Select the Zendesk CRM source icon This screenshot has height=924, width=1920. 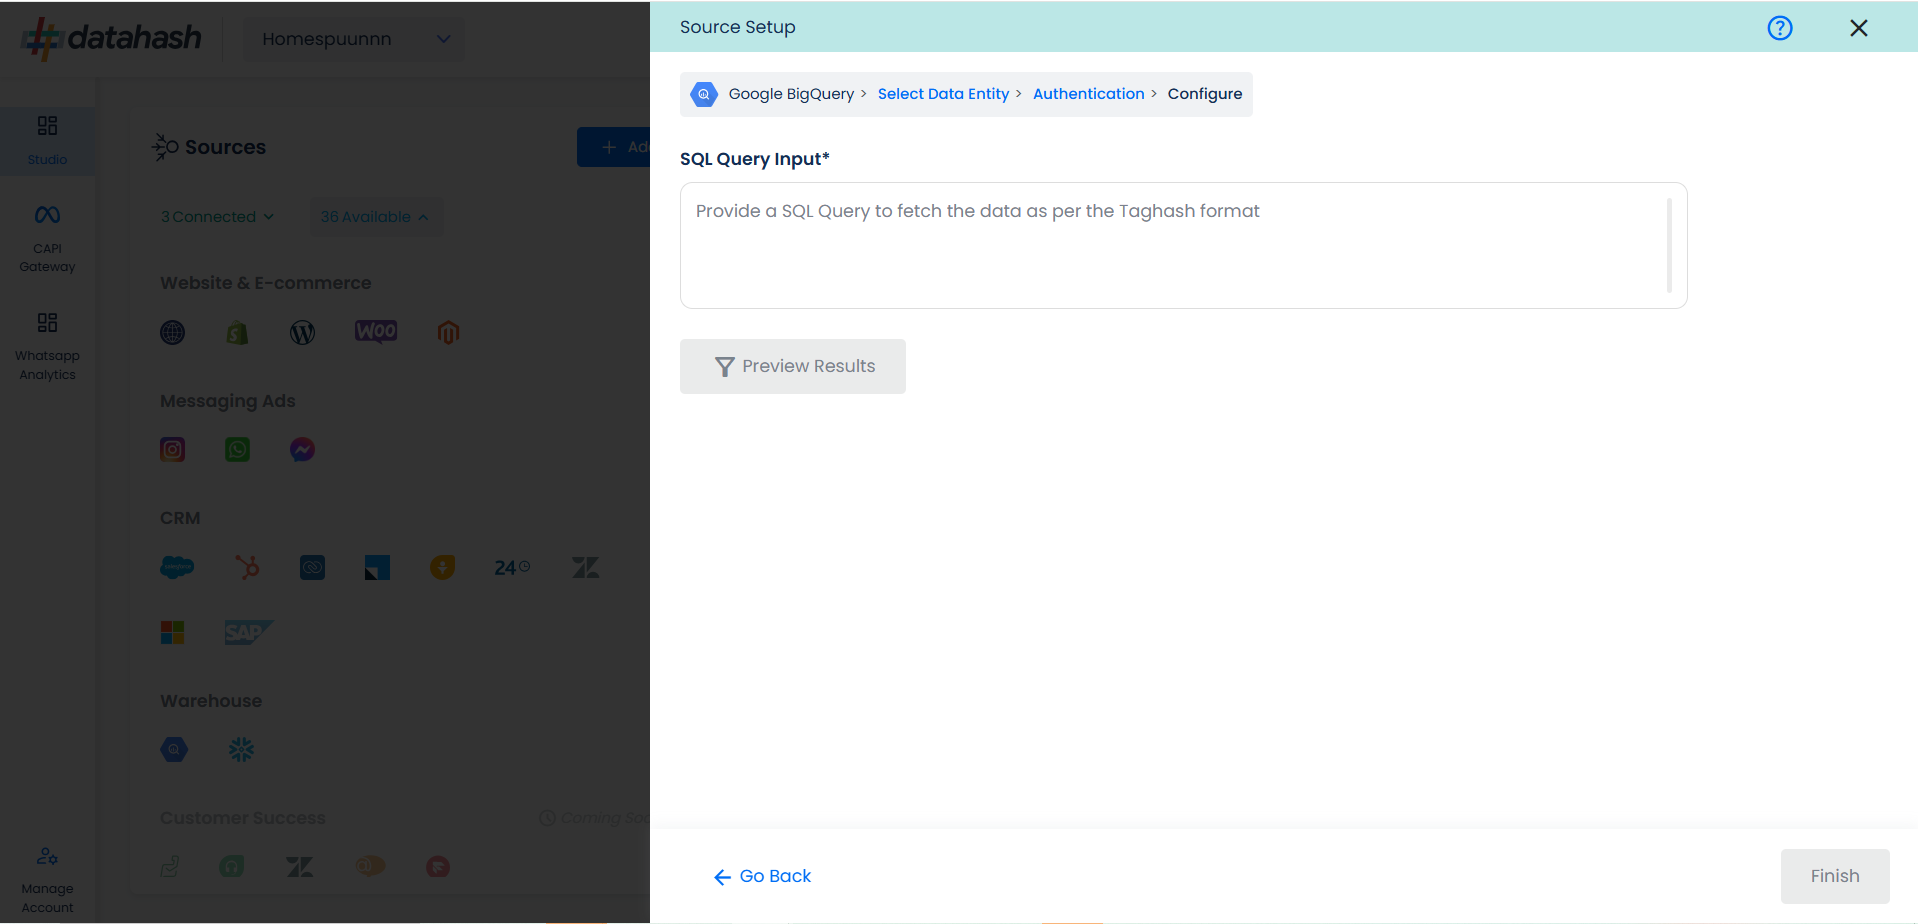point(586,568)
